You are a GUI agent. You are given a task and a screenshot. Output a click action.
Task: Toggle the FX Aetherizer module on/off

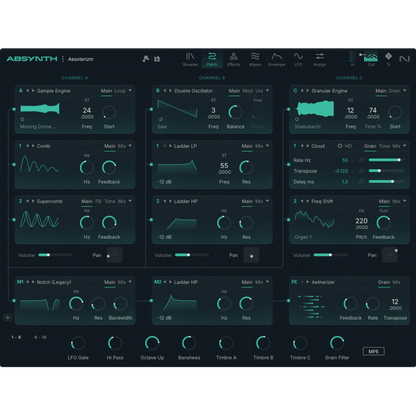point(294,282)
